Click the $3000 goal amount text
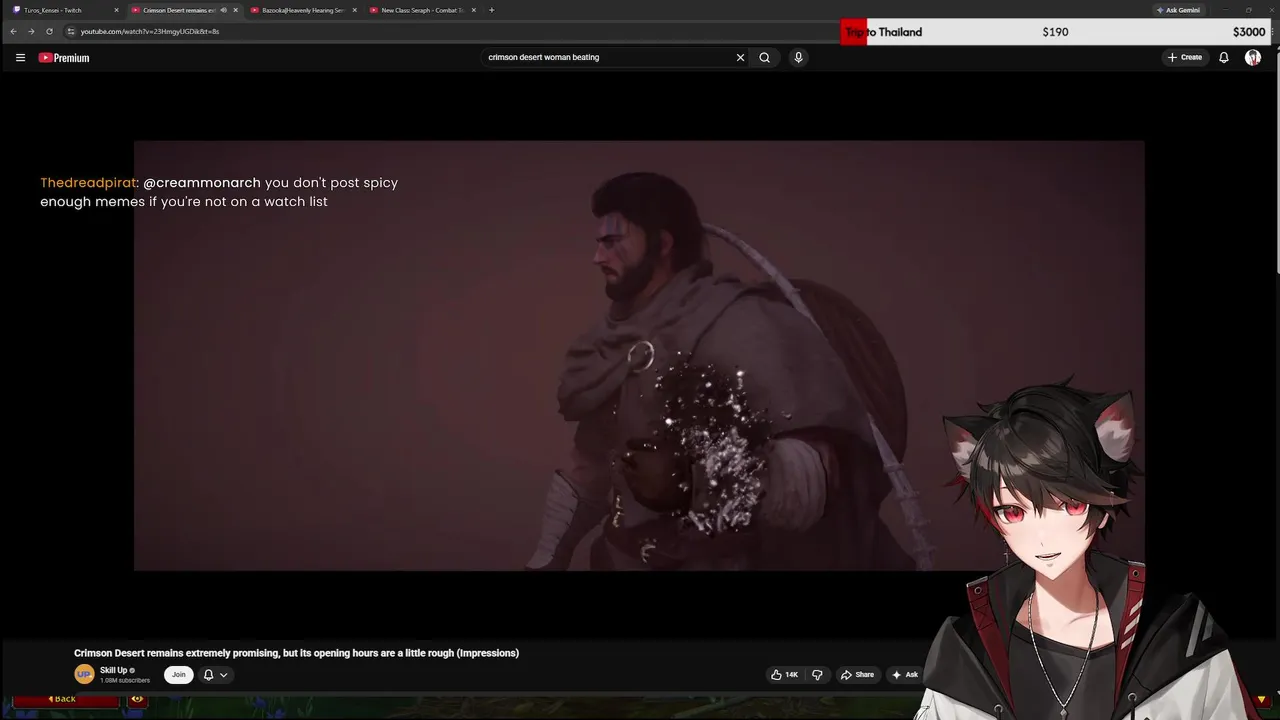This screenshot has width=1280, height=720. 1249,32
